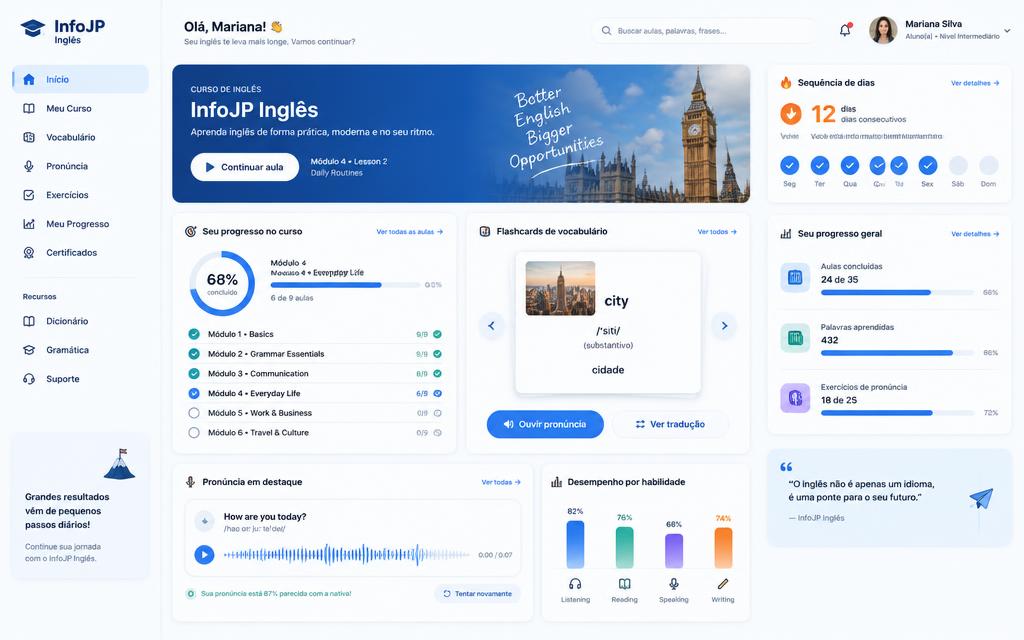
Task: Click the Pronúncia em destaque microphone icon
Action: pos(190,482)
